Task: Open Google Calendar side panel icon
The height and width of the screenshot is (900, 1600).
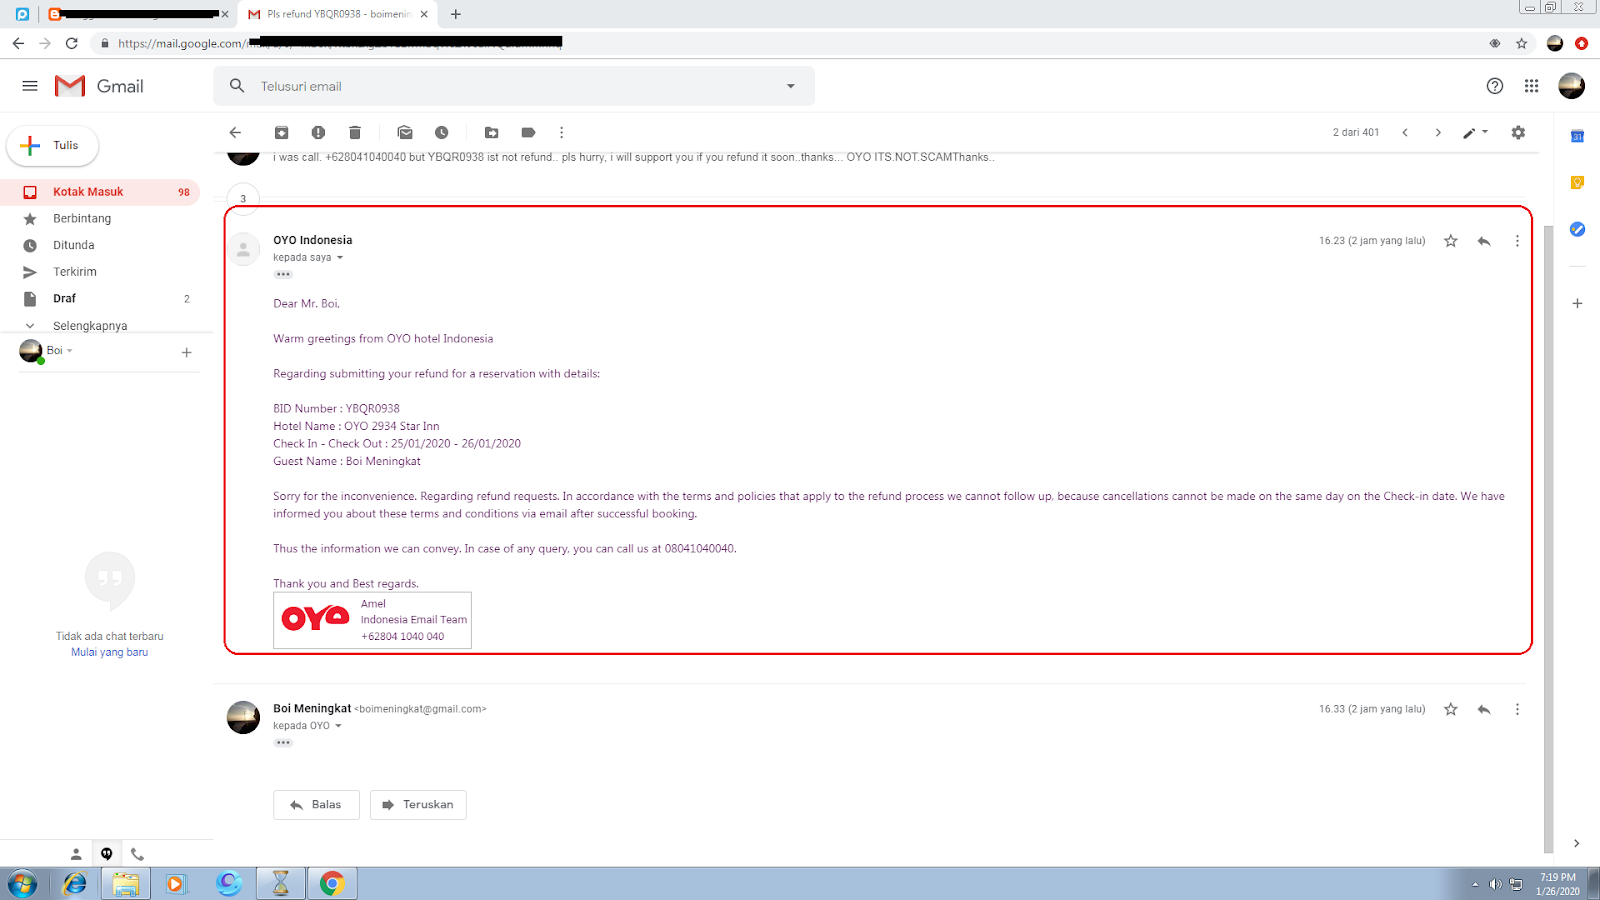Action: (x=1577, y=136)
